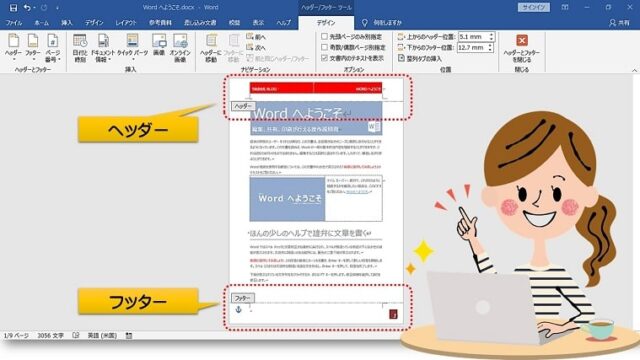640x360 pixels.
Task: Open the 挿入 (Insert) ribbon tab
Action: (67, 22)
